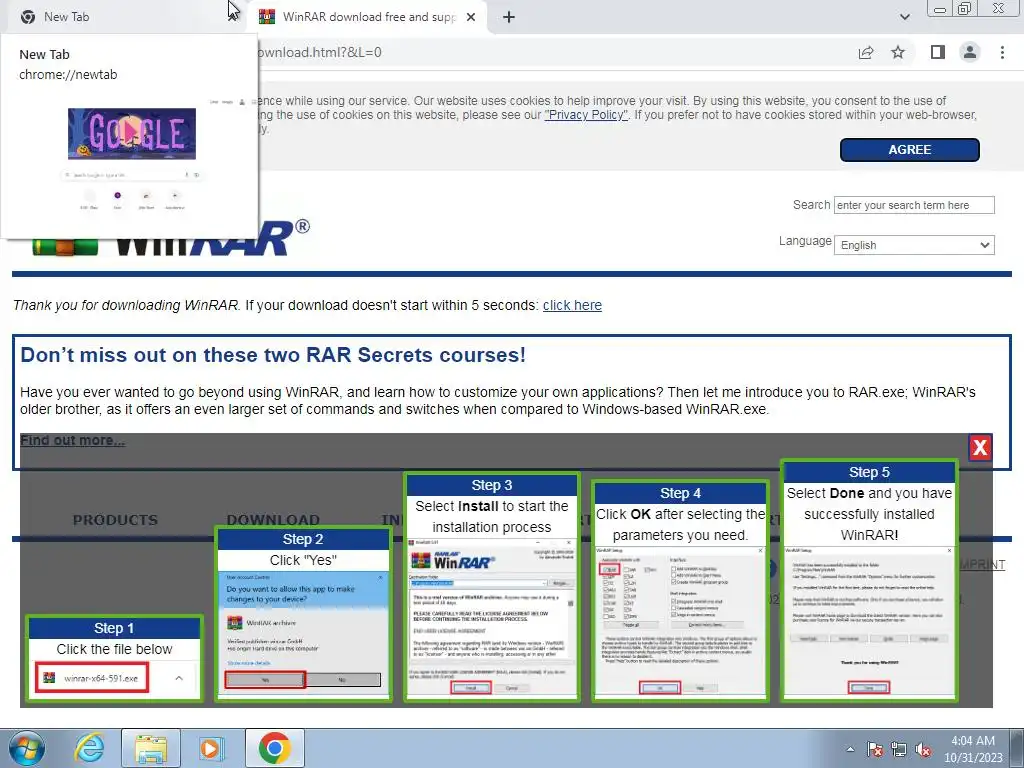This screenshot has height=768, width=1024.
Task: Open the Privacy Policy link
Action: [x=586, y=115]
